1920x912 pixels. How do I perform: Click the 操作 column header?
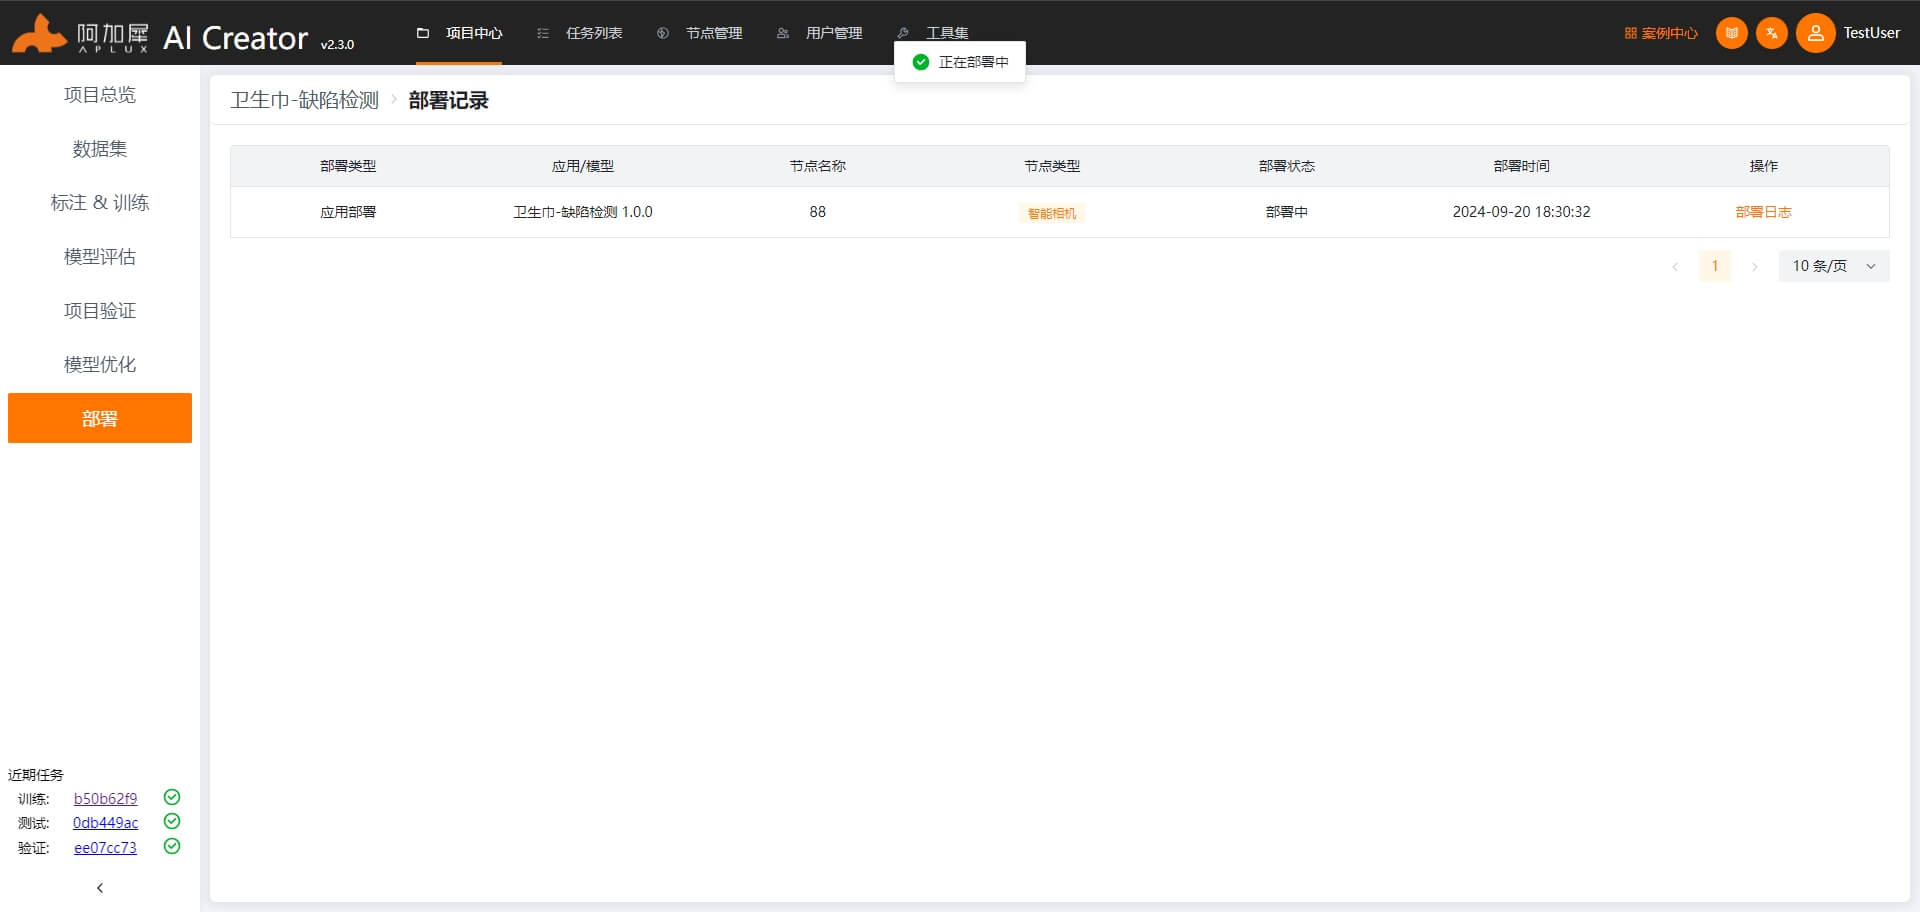click(x=1763, y=166)
